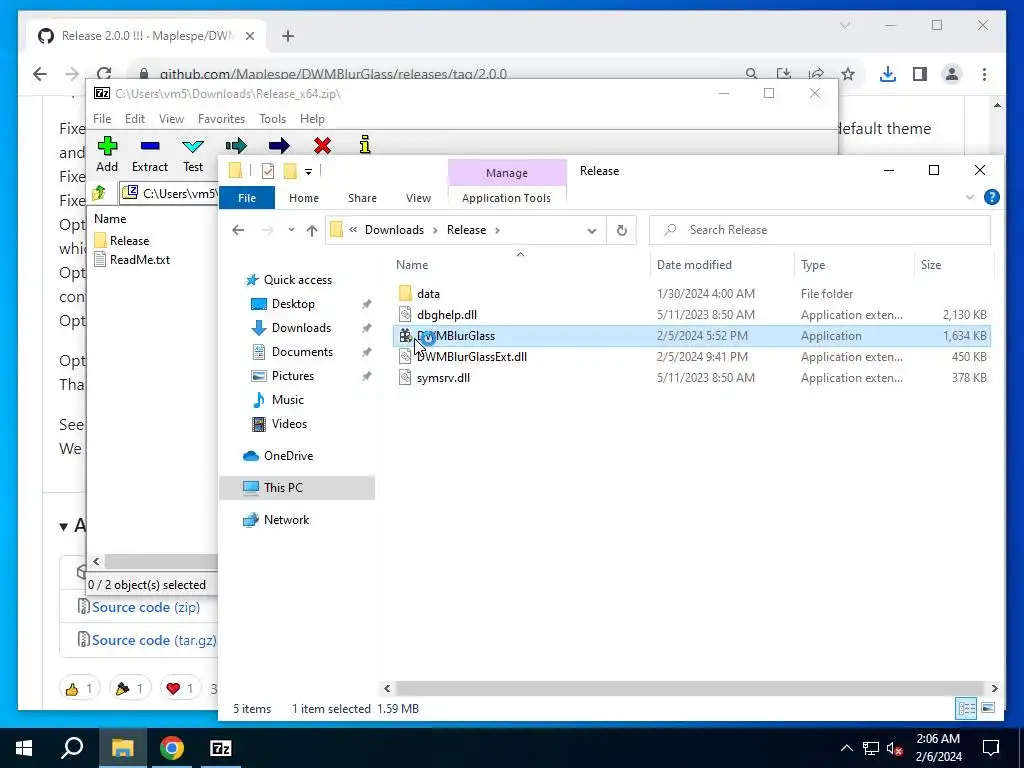Viewport: 1024px width, 768px height.
Task: Open the Home ribbon tab
Action: tap(304, 198)
